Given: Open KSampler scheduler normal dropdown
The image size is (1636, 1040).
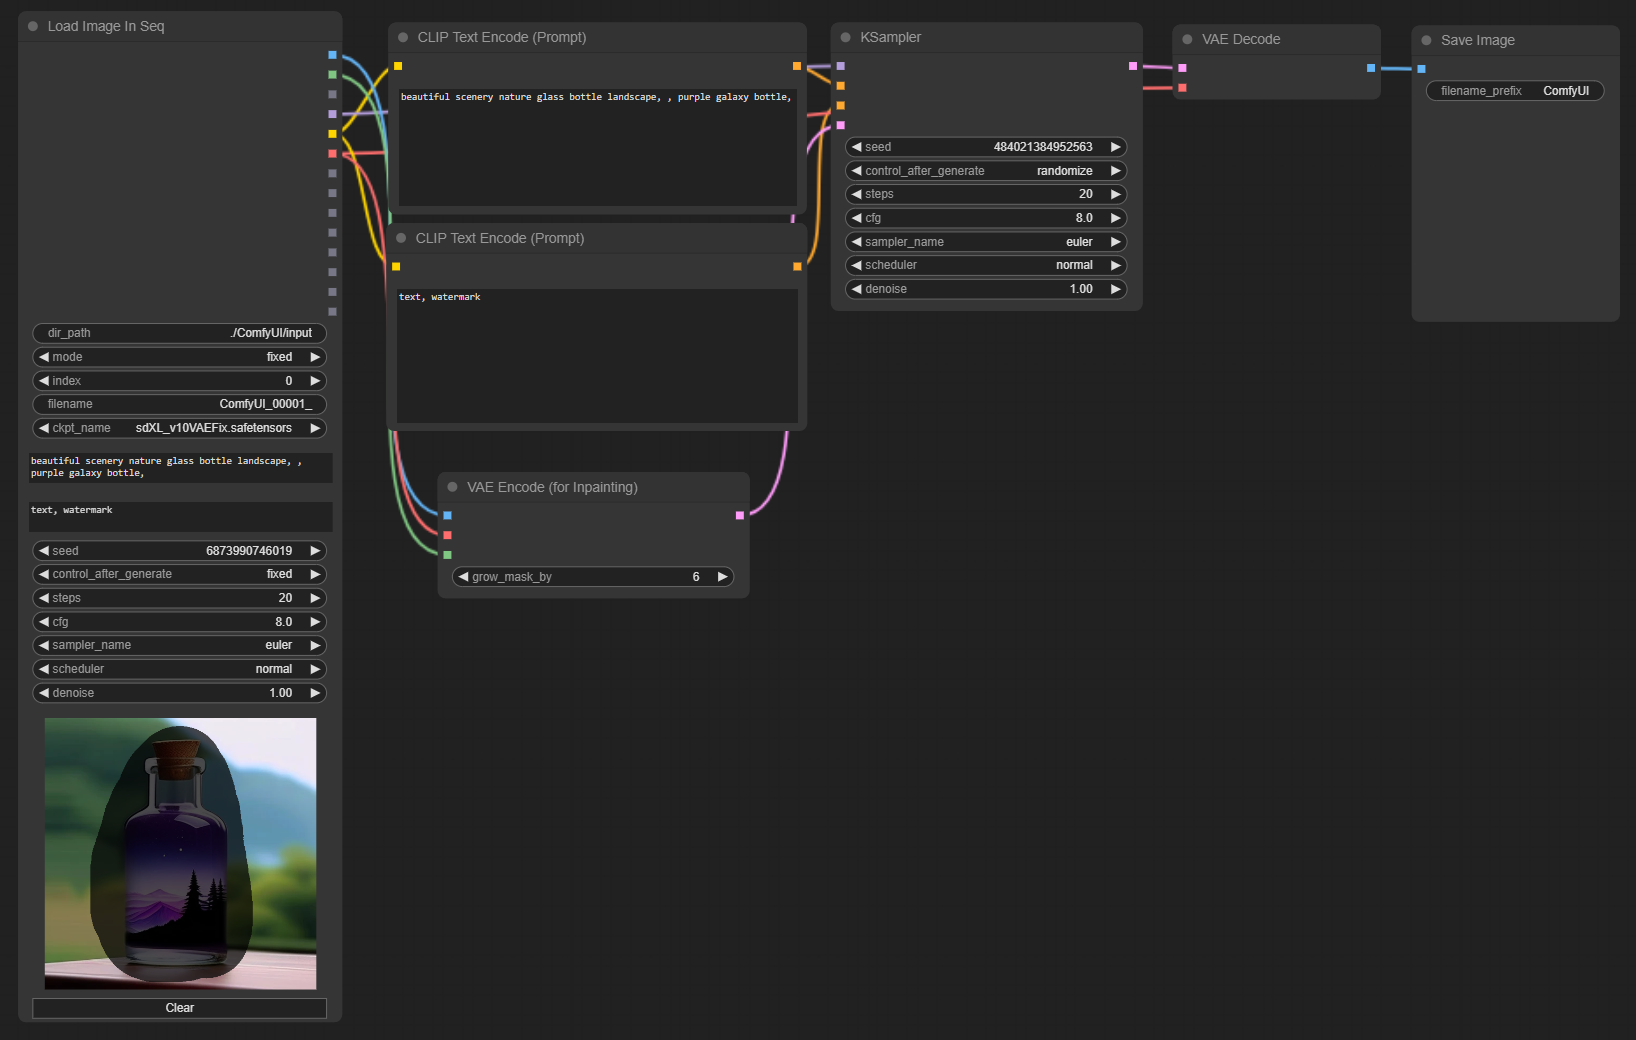Looking at the screenshot, I should pos(986,265).
